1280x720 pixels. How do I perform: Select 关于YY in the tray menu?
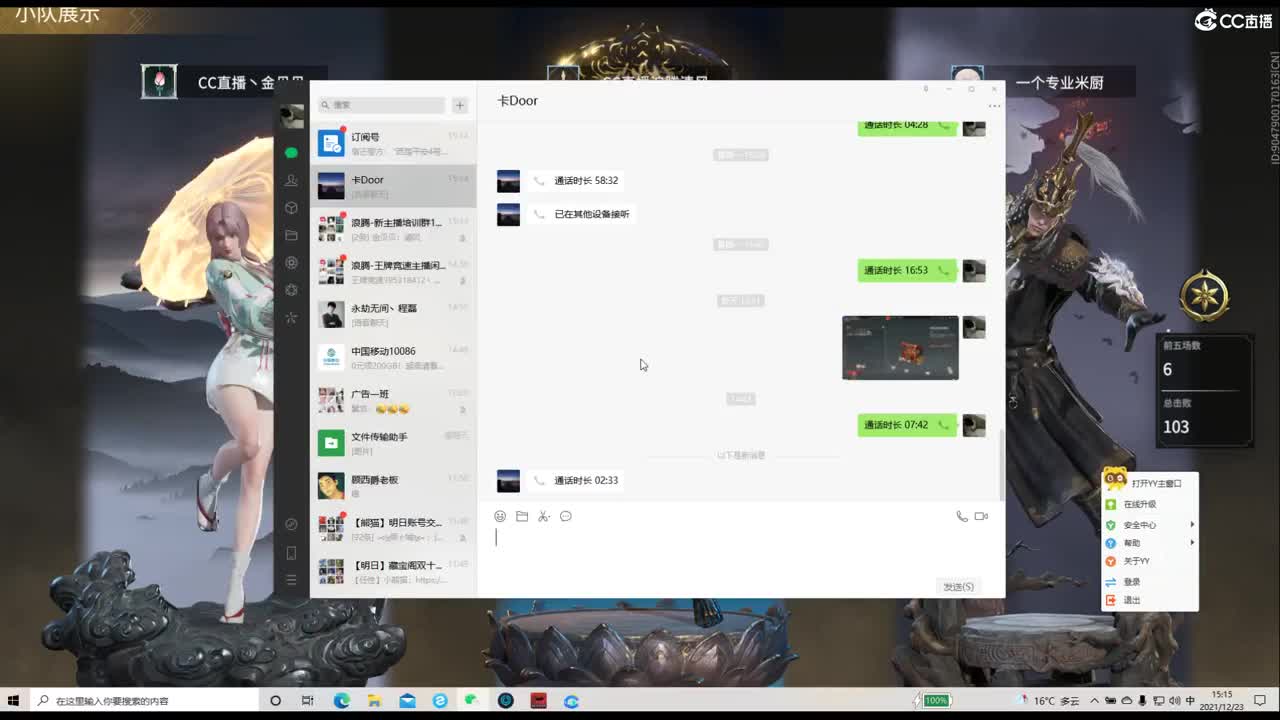(x=1150, y=561)
